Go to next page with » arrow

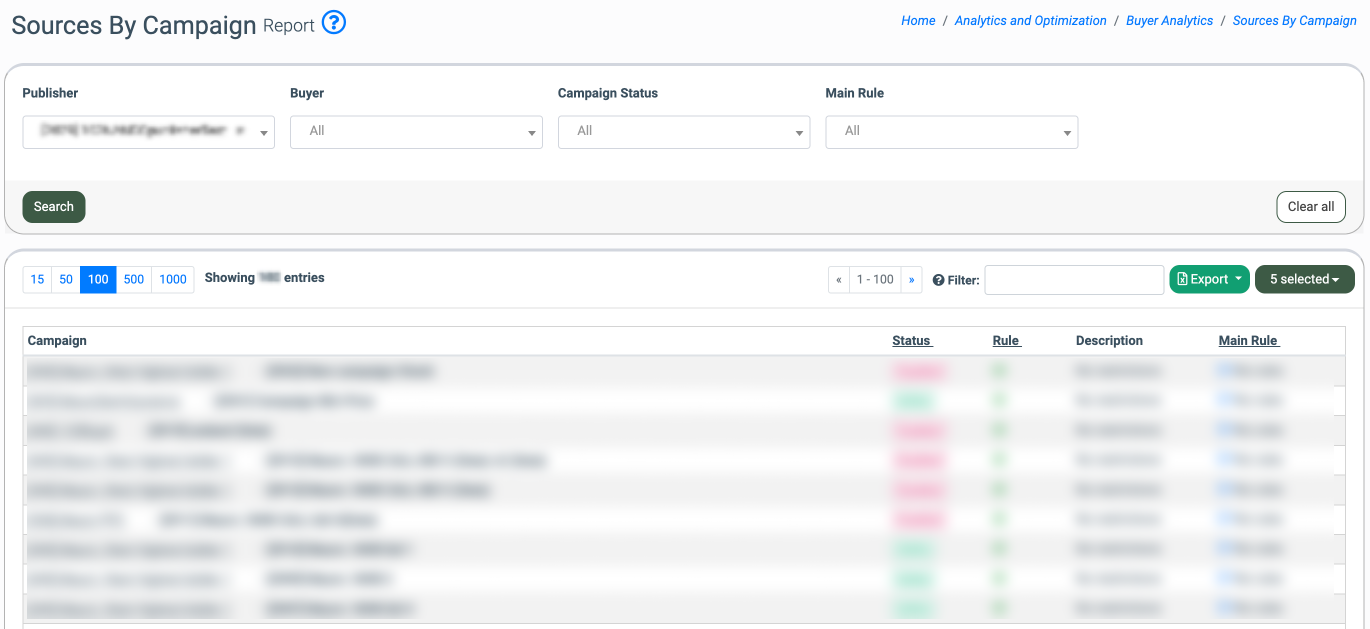coord(911,280)
